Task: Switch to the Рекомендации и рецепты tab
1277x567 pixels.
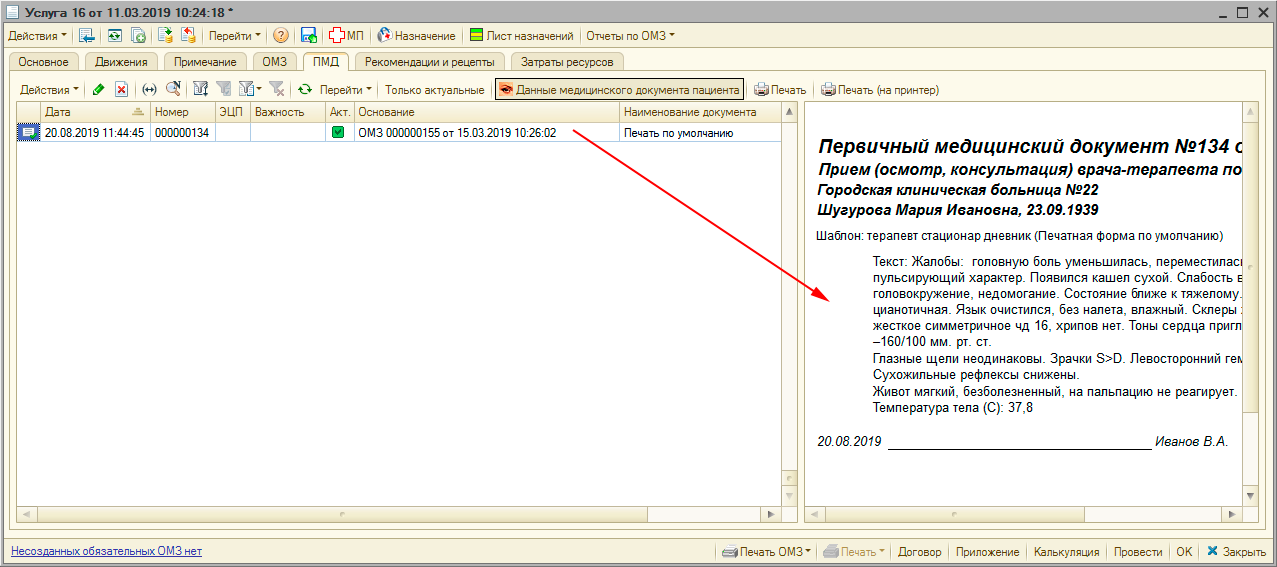Action: click(429, 62)
